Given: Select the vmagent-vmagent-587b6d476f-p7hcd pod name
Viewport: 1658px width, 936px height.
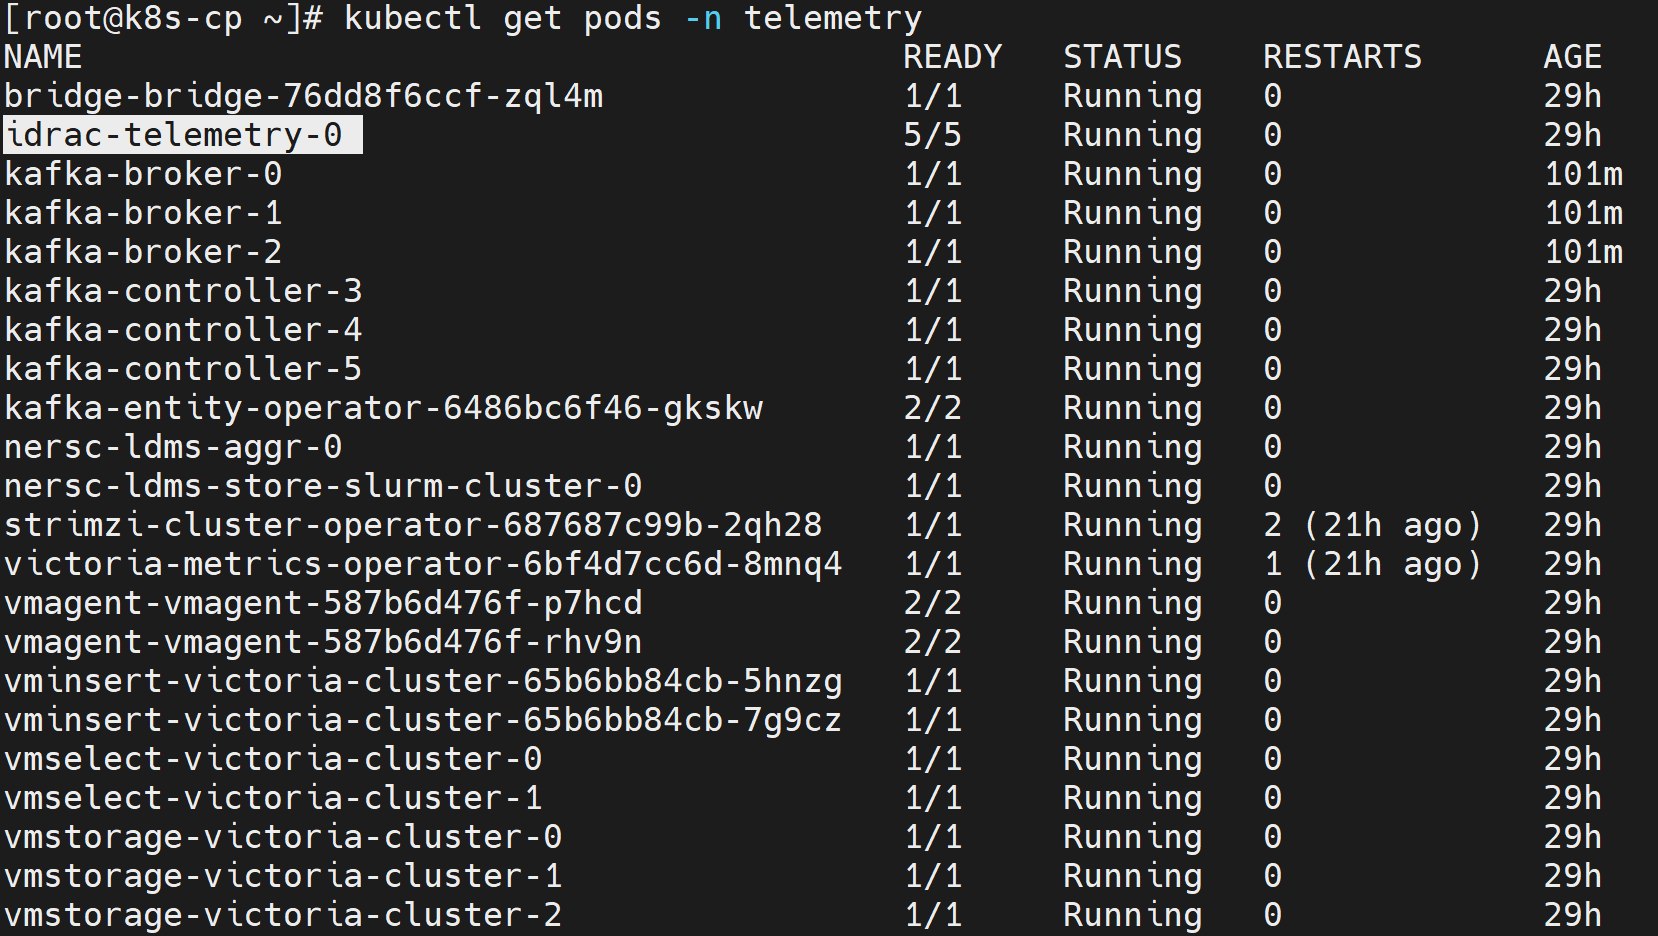Looking at the screenshot, I should pyautogui.click(x=324, y=603).
